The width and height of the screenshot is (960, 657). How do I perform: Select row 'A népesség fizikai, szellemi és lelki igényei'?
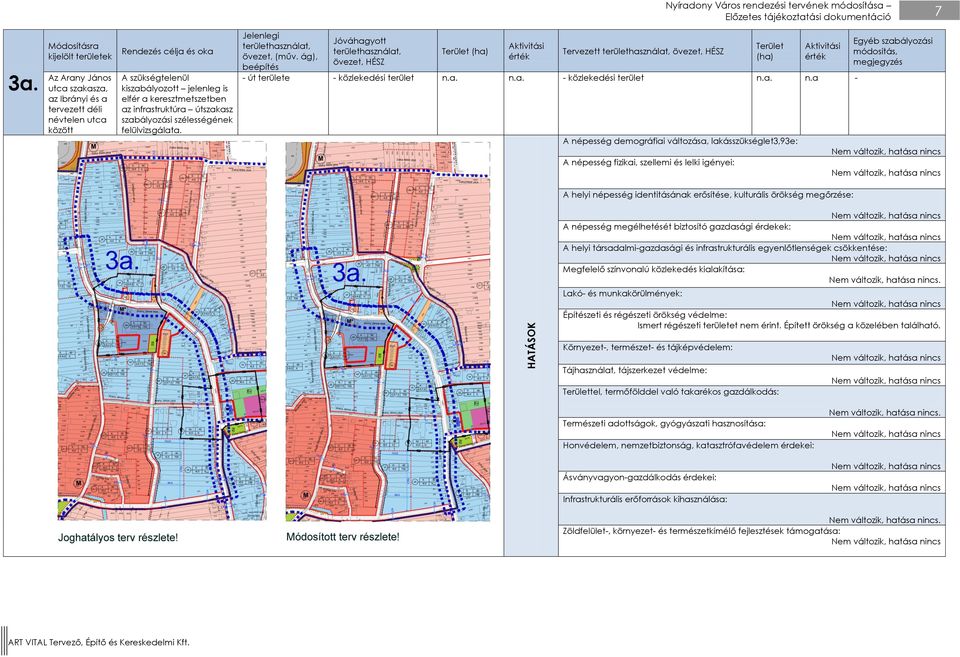tap(752, 173)
